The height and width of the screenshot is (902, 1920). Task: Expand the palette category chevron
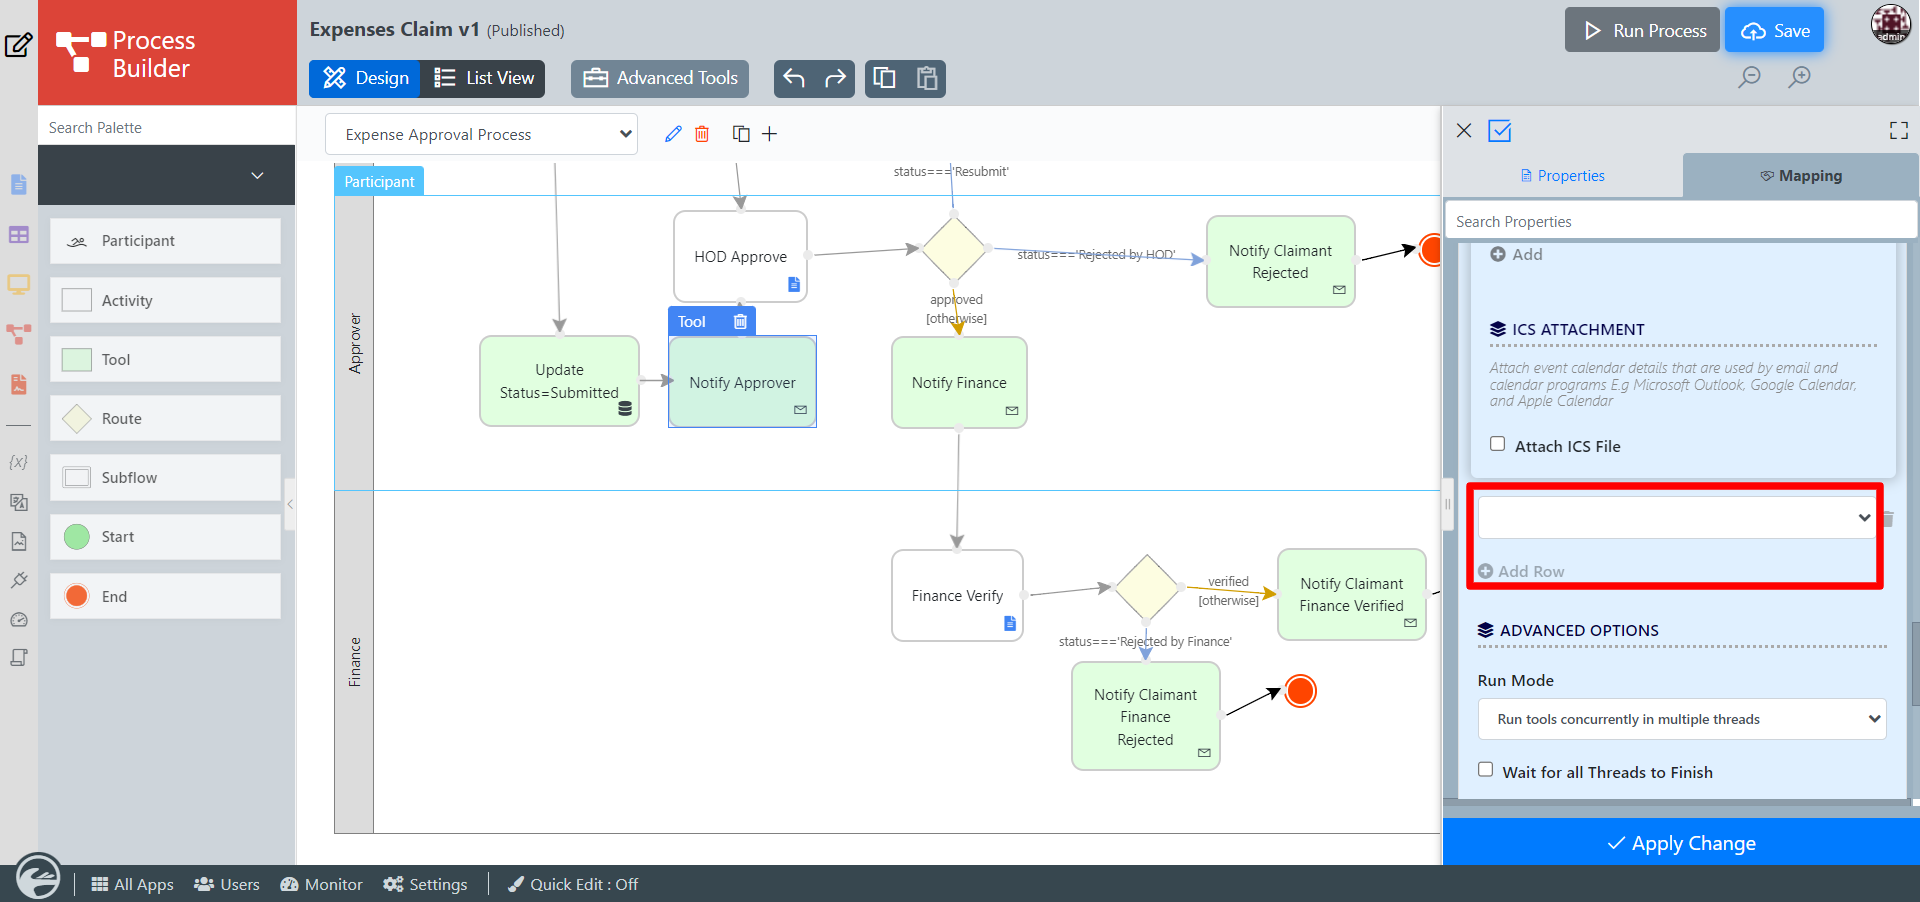tap(257, 175)
